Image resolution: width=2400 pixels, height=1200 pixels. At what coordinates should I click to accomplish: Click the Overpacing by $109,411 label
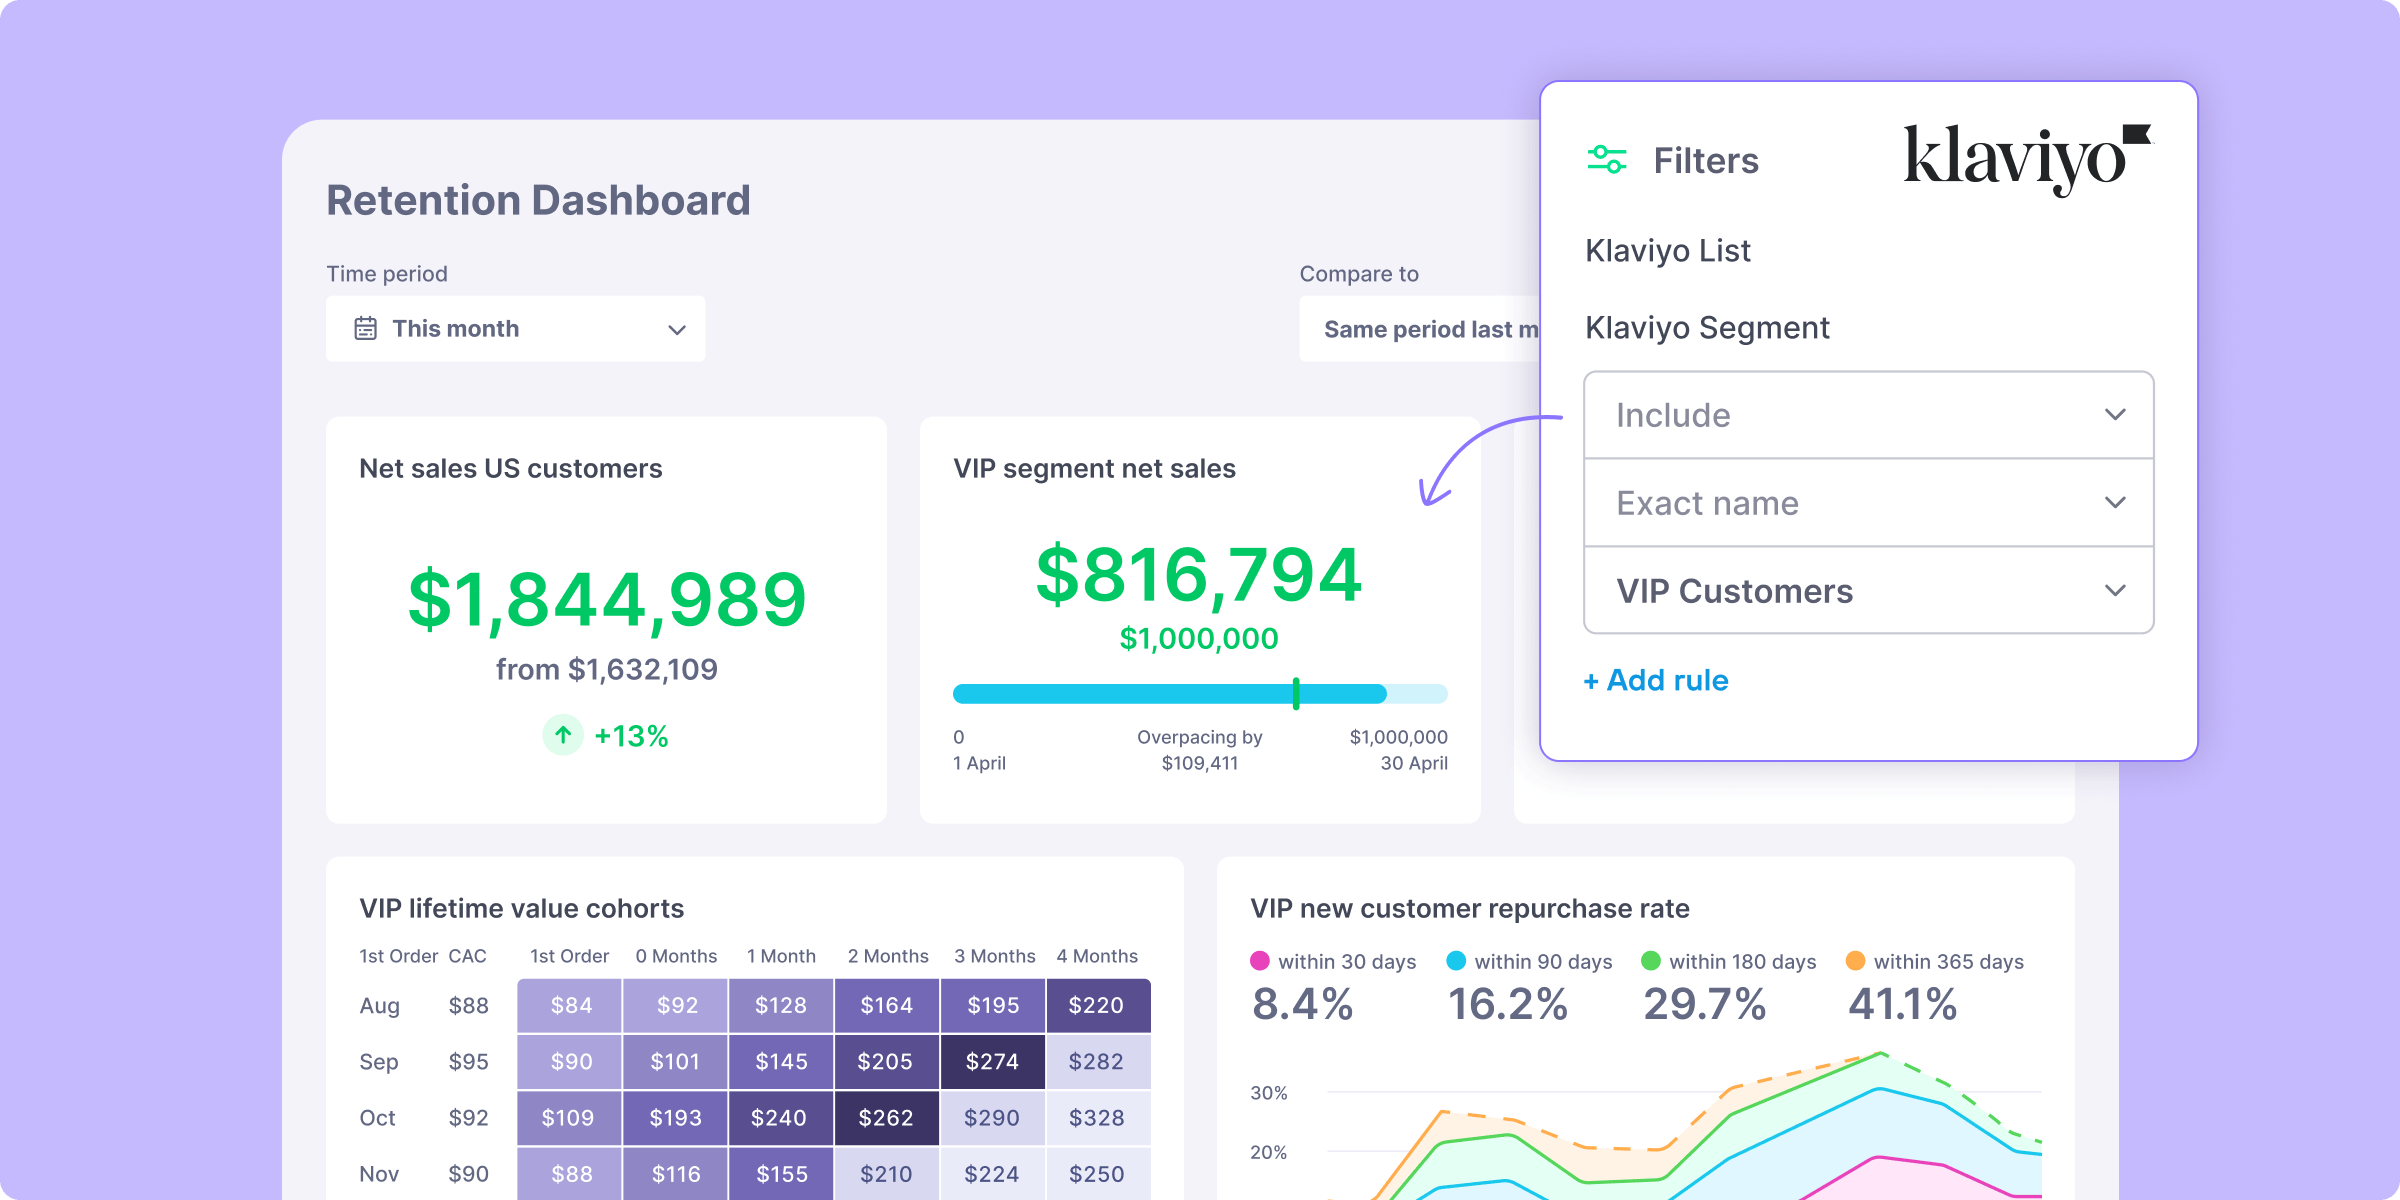click(1200, 750)
